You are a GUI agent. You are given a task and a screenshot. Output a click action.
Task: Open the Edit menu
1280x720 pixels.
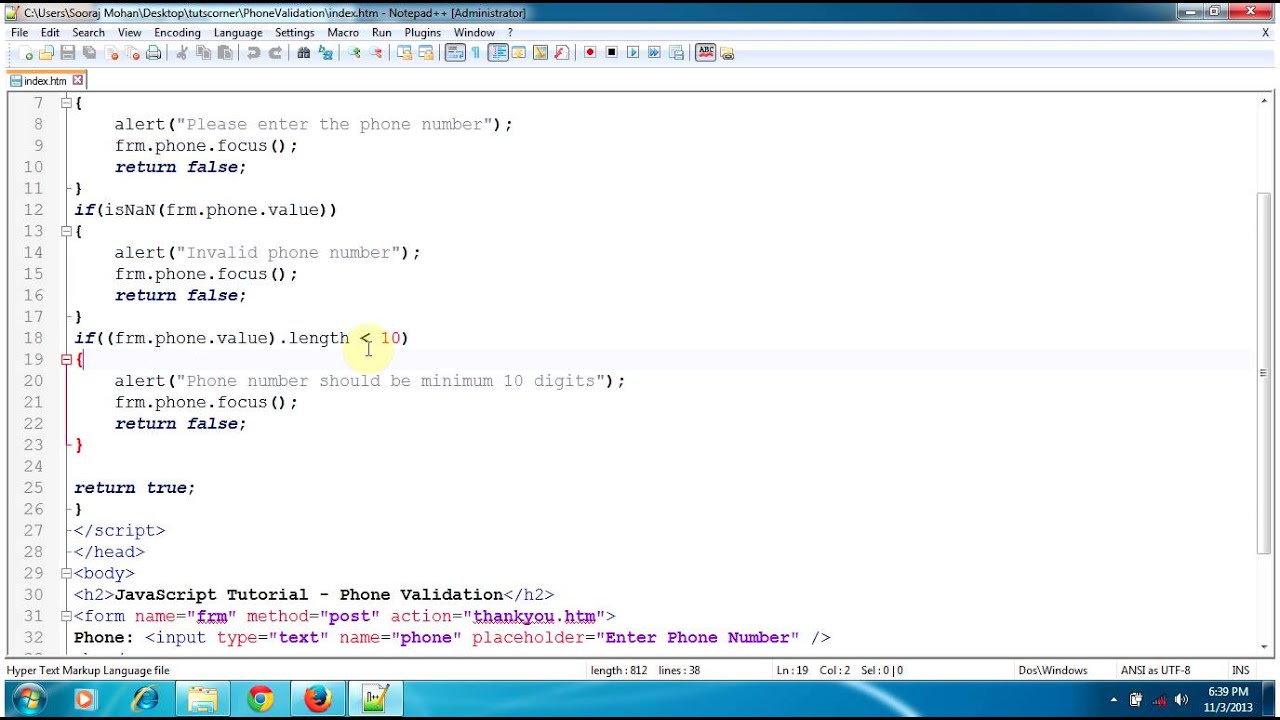(50, 32)
